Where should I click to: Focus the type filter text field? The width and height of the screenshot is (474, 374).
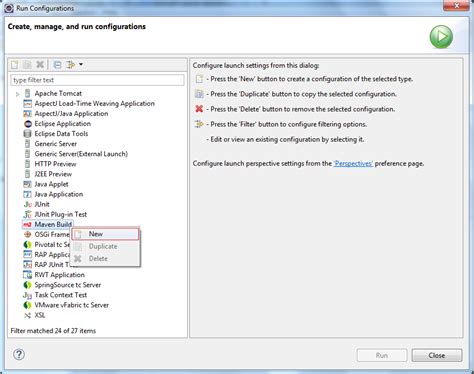click(97, 80)
